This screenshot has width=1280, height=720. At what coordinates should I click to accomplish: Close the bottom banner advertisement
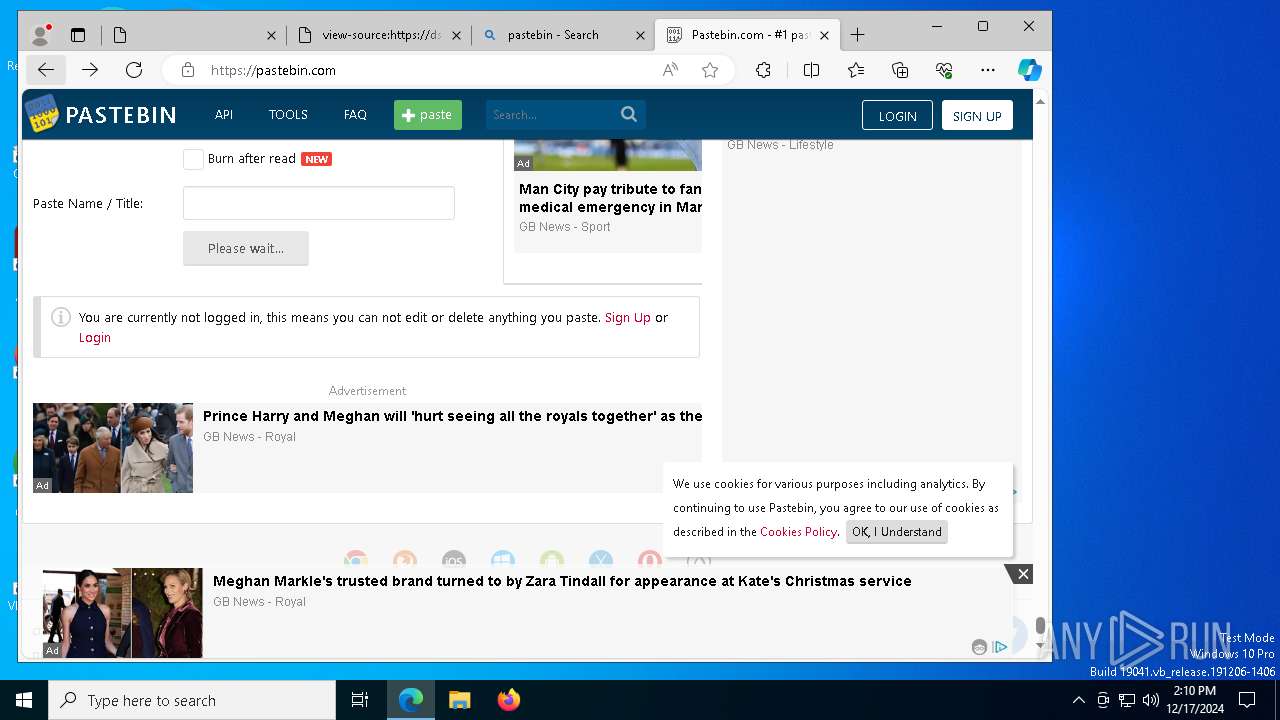click(x=1022, y=574)
